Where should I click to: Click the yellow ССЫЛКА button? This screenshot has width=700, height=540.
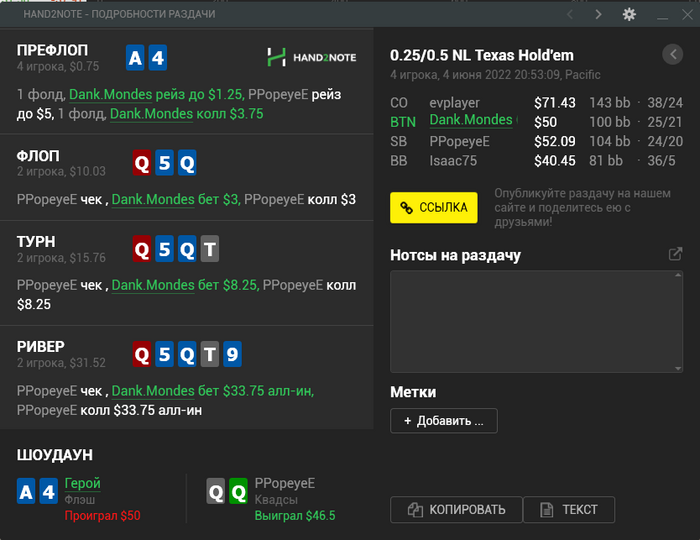(x=433, y=208)
